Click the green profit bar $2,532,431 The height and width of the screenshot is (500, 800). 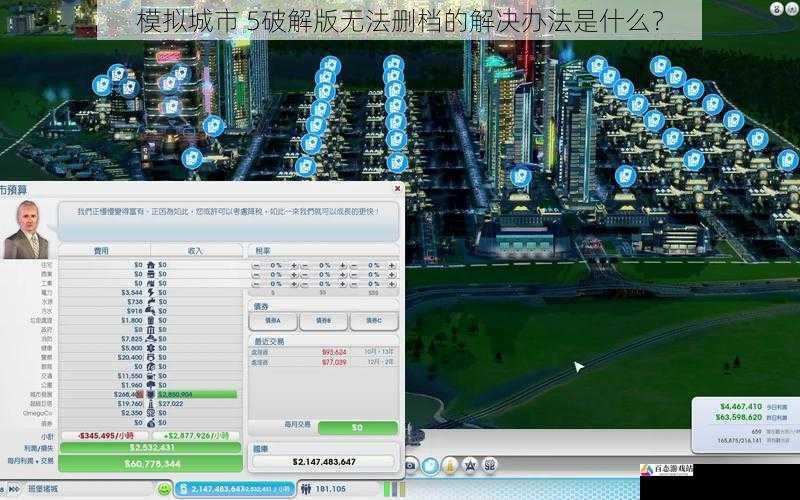[150, 448]
